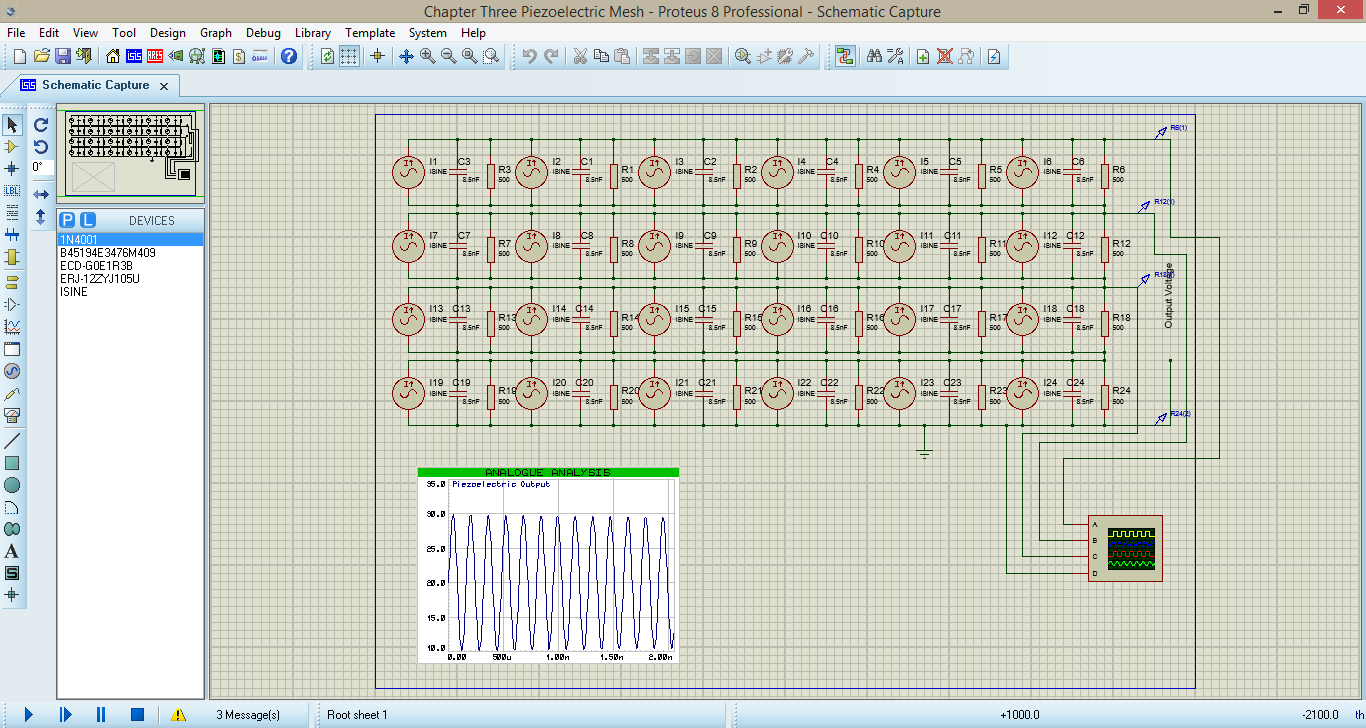This screenshot has height=728, width=1366.
Task: Rotate clockwise using the rotate arrow
Action: click(41, 125)
